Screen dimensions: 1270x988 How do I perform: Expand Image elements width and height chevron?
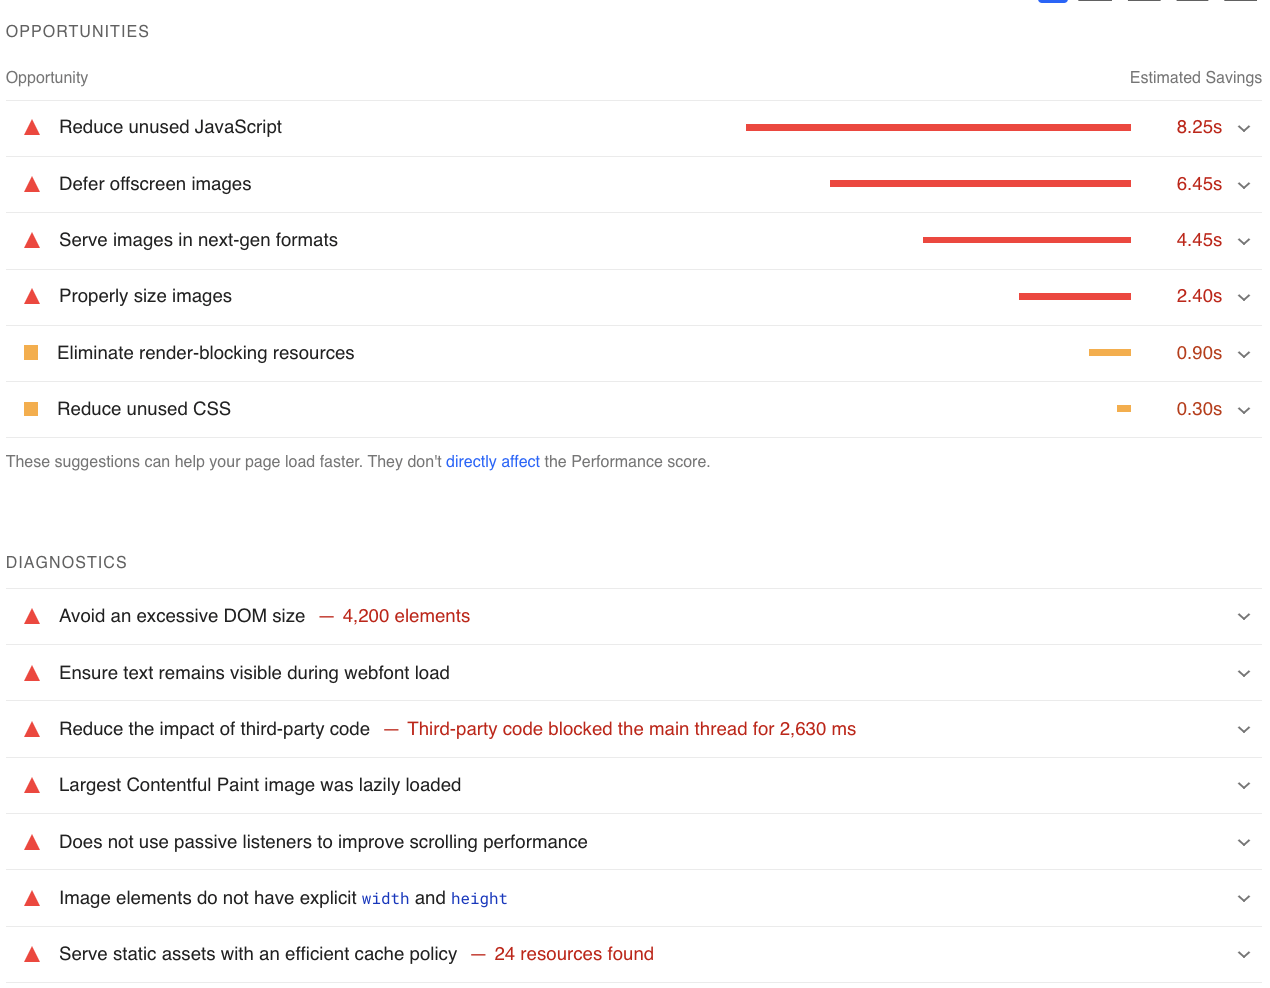click(x=1244, y=899)
